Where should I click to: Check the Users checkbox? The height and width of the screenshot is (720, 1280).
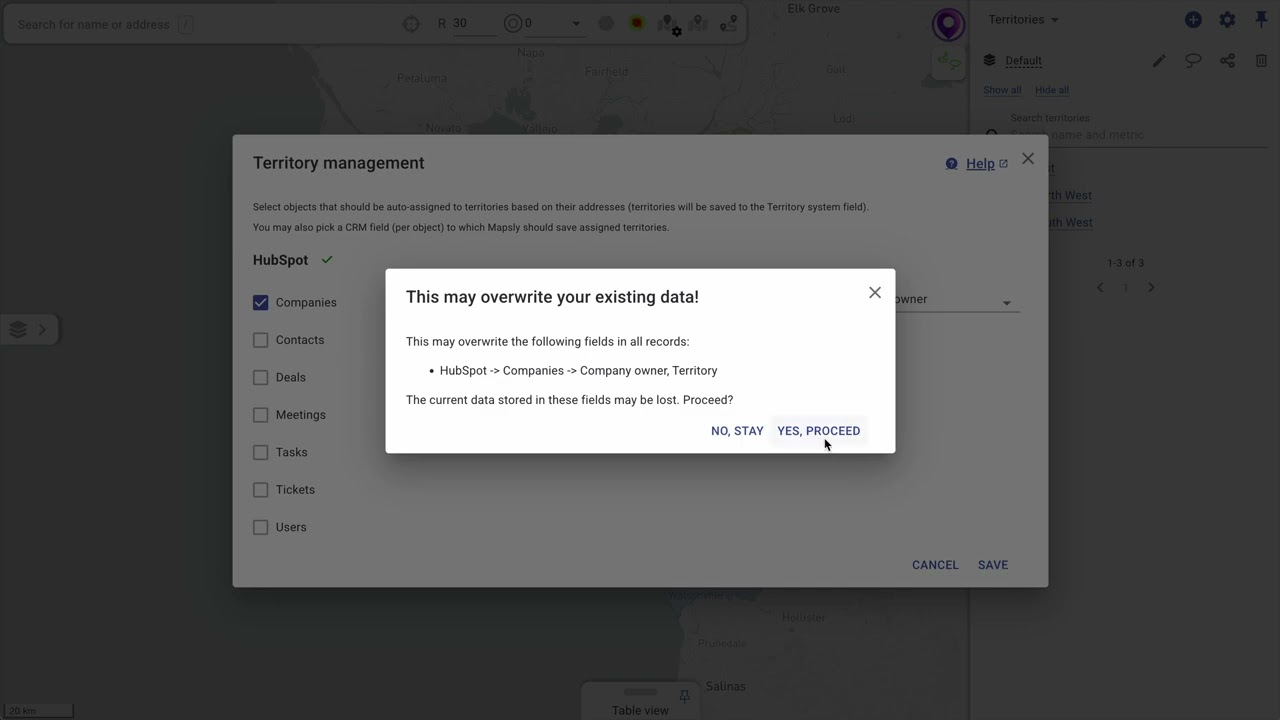[x=261, y=528]
